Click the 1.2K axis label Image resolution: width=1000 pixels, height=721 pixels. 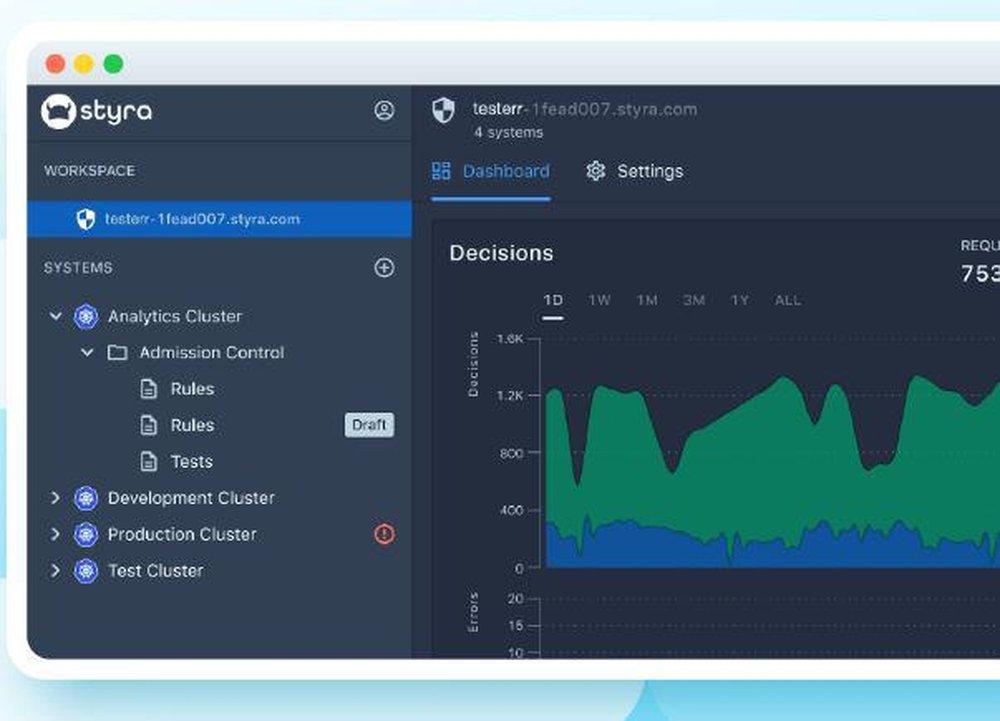click(510, 396)
